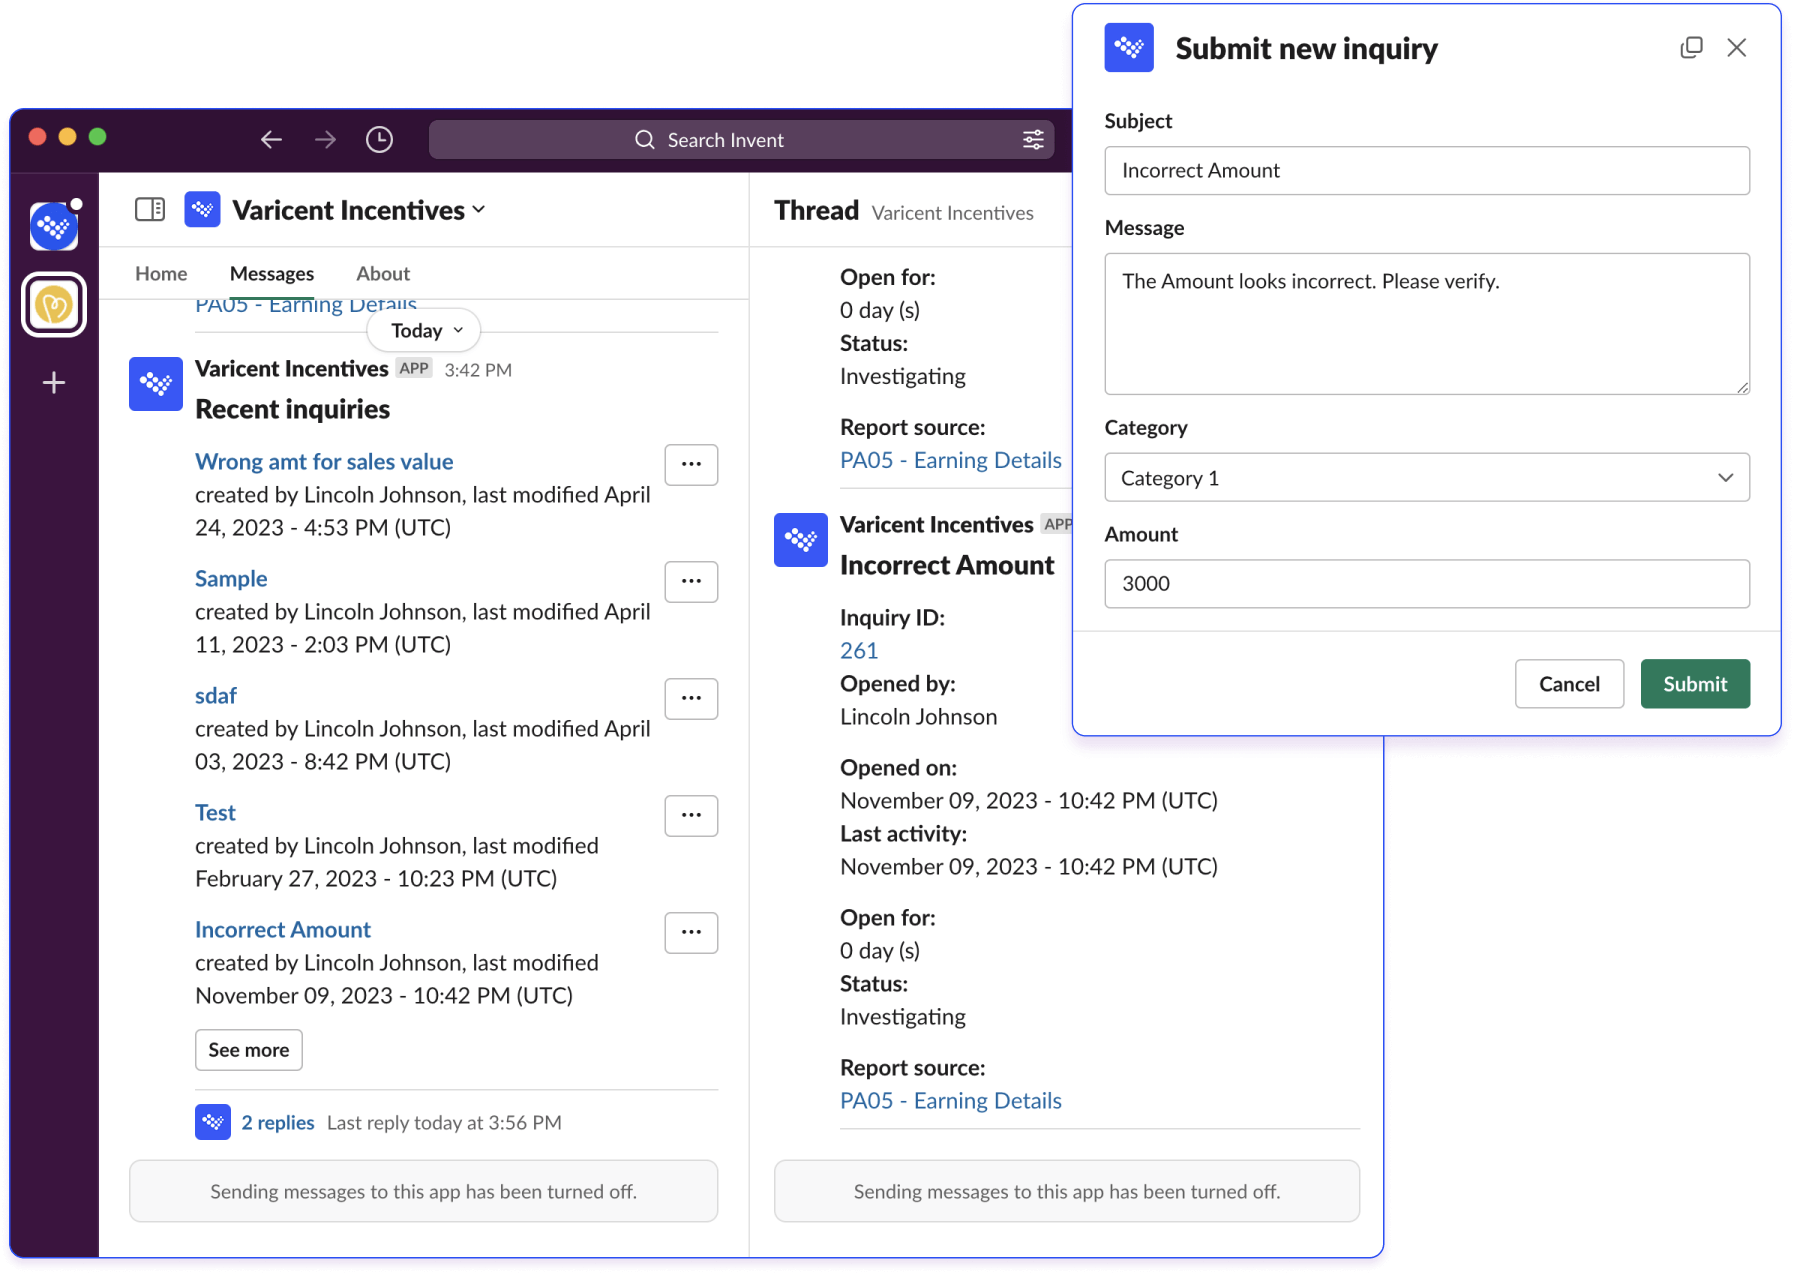Select Varicent workspace icon in sidebar

(x=54, y=227)
